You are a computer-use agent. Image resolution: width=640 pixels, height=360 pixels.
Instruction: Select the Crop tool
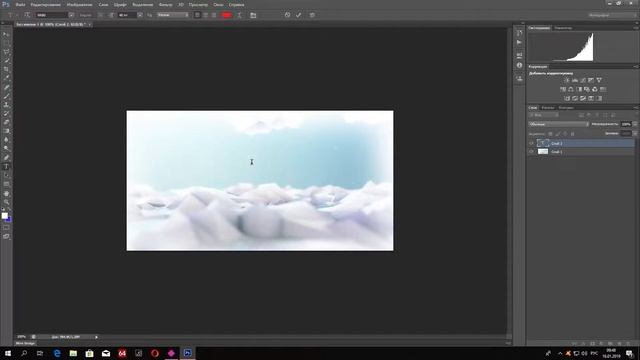[x=6, y=69]
